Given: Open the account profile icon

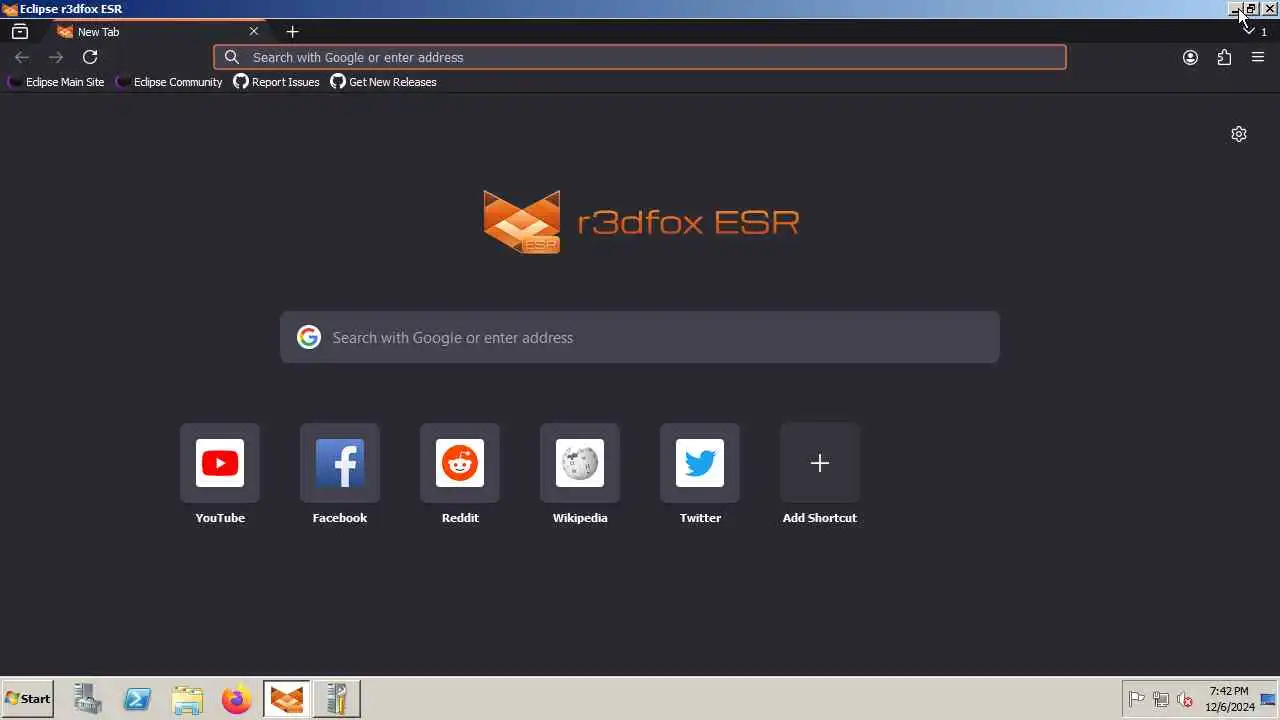Looking at the screenshot, I should click(1190, 57).
